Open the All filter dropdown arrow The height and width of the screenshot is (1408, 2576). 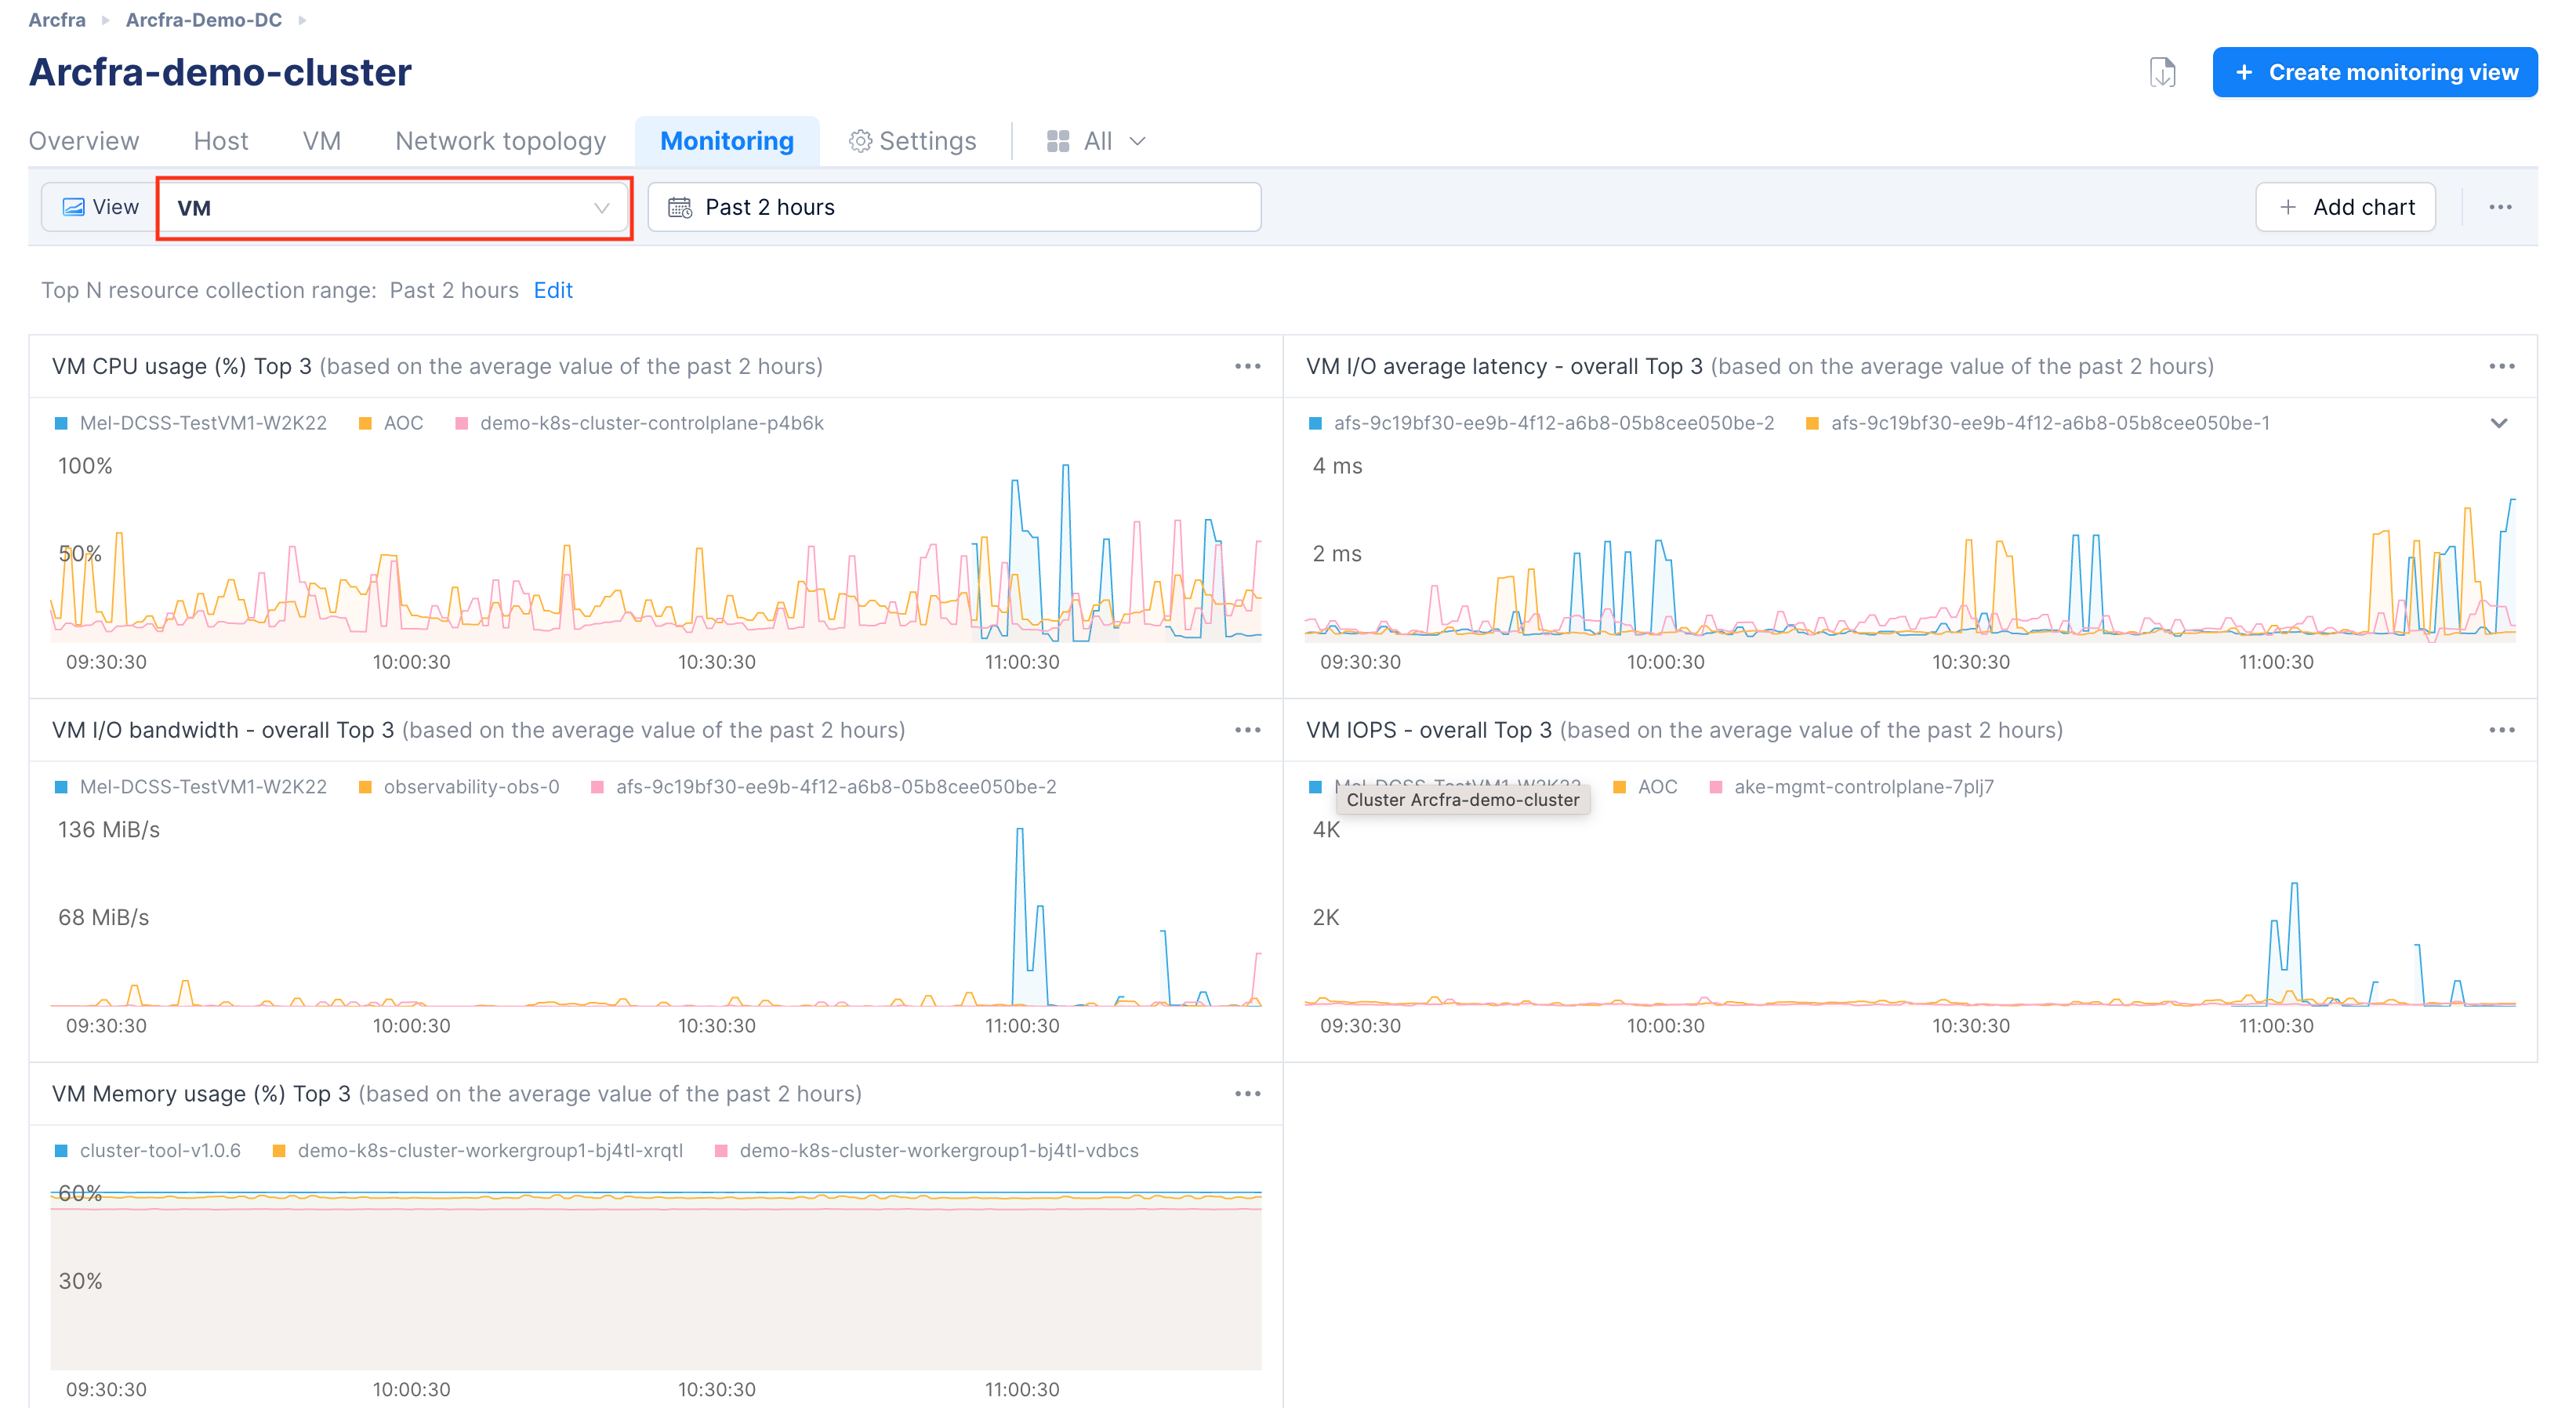pos(1137,141)
